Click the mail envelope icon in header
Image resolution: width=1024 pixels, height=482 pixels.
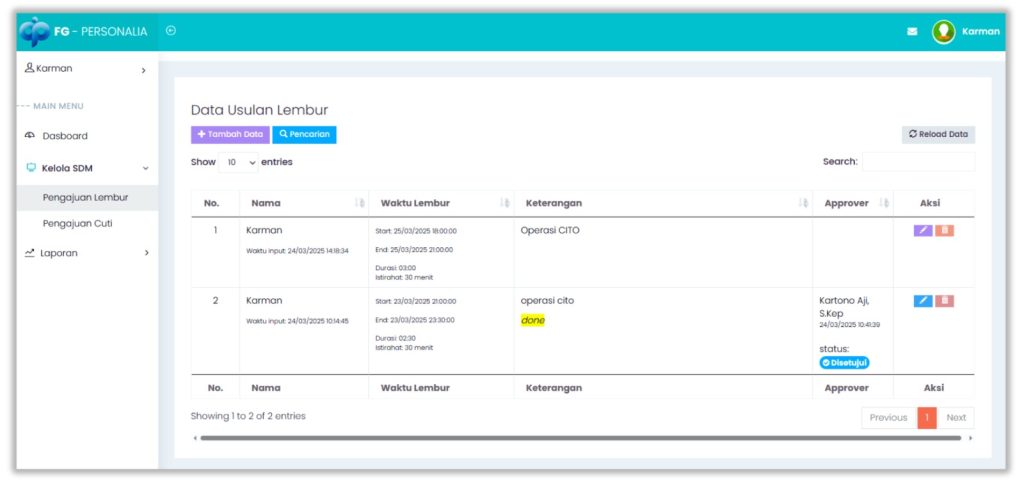912,31
